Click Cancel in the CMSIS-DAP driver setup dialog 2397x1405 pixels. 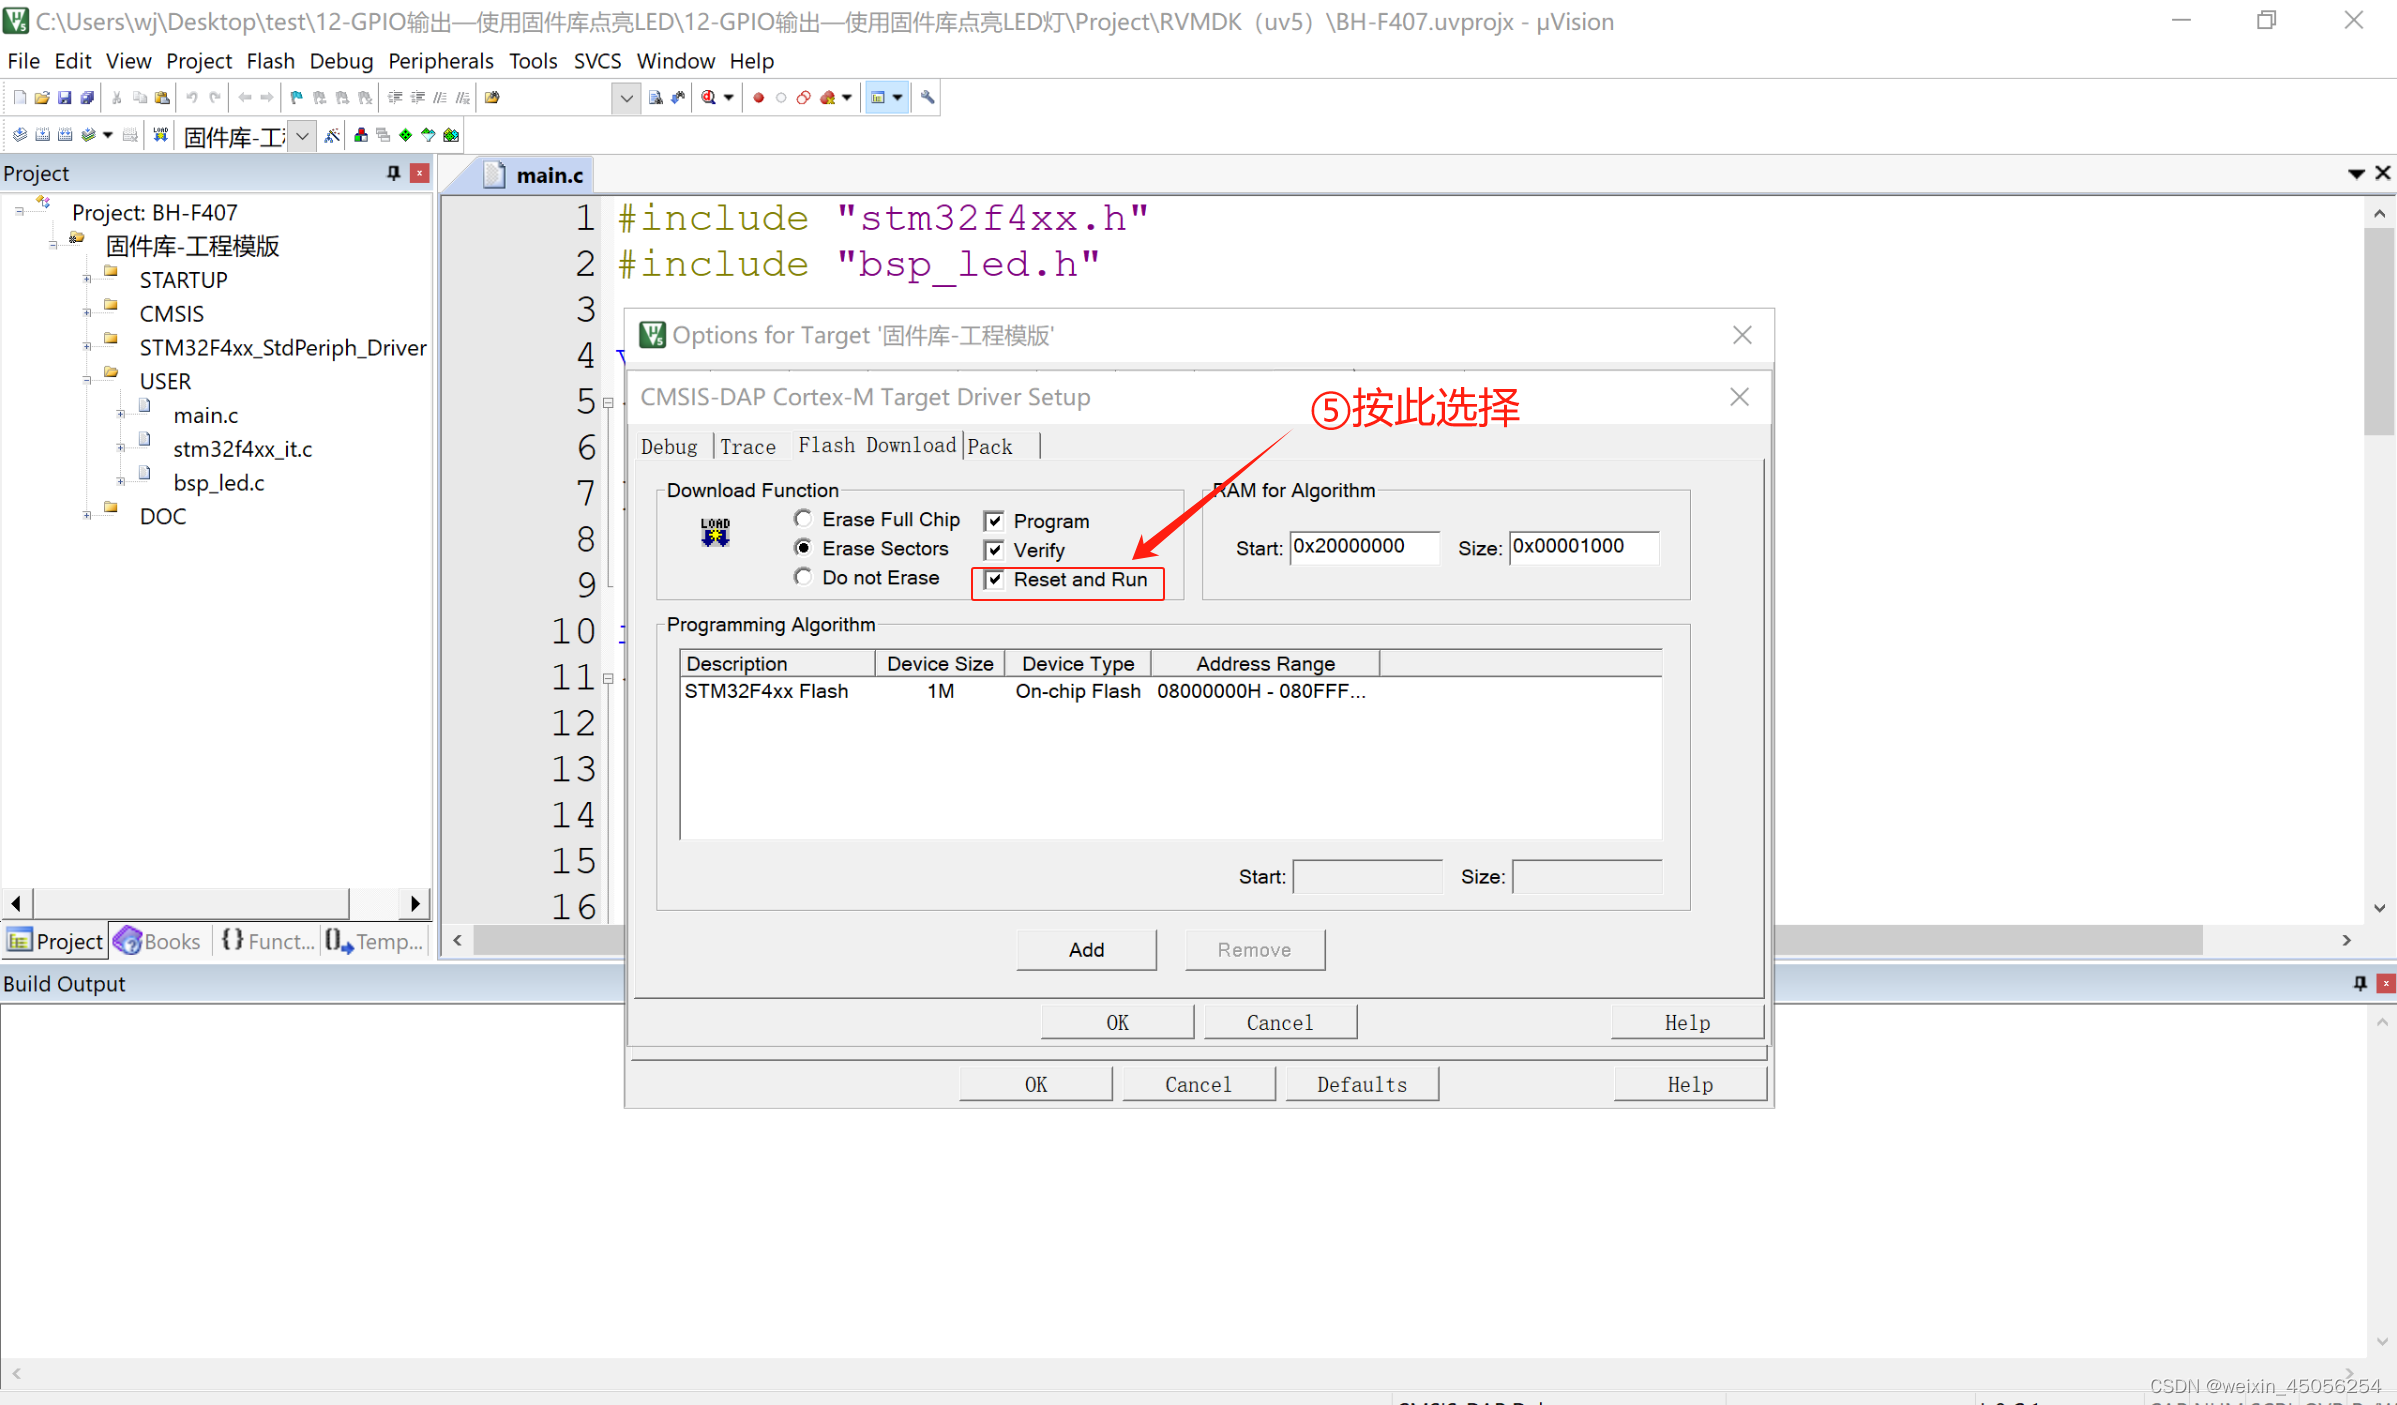tap(1280, 1022)
